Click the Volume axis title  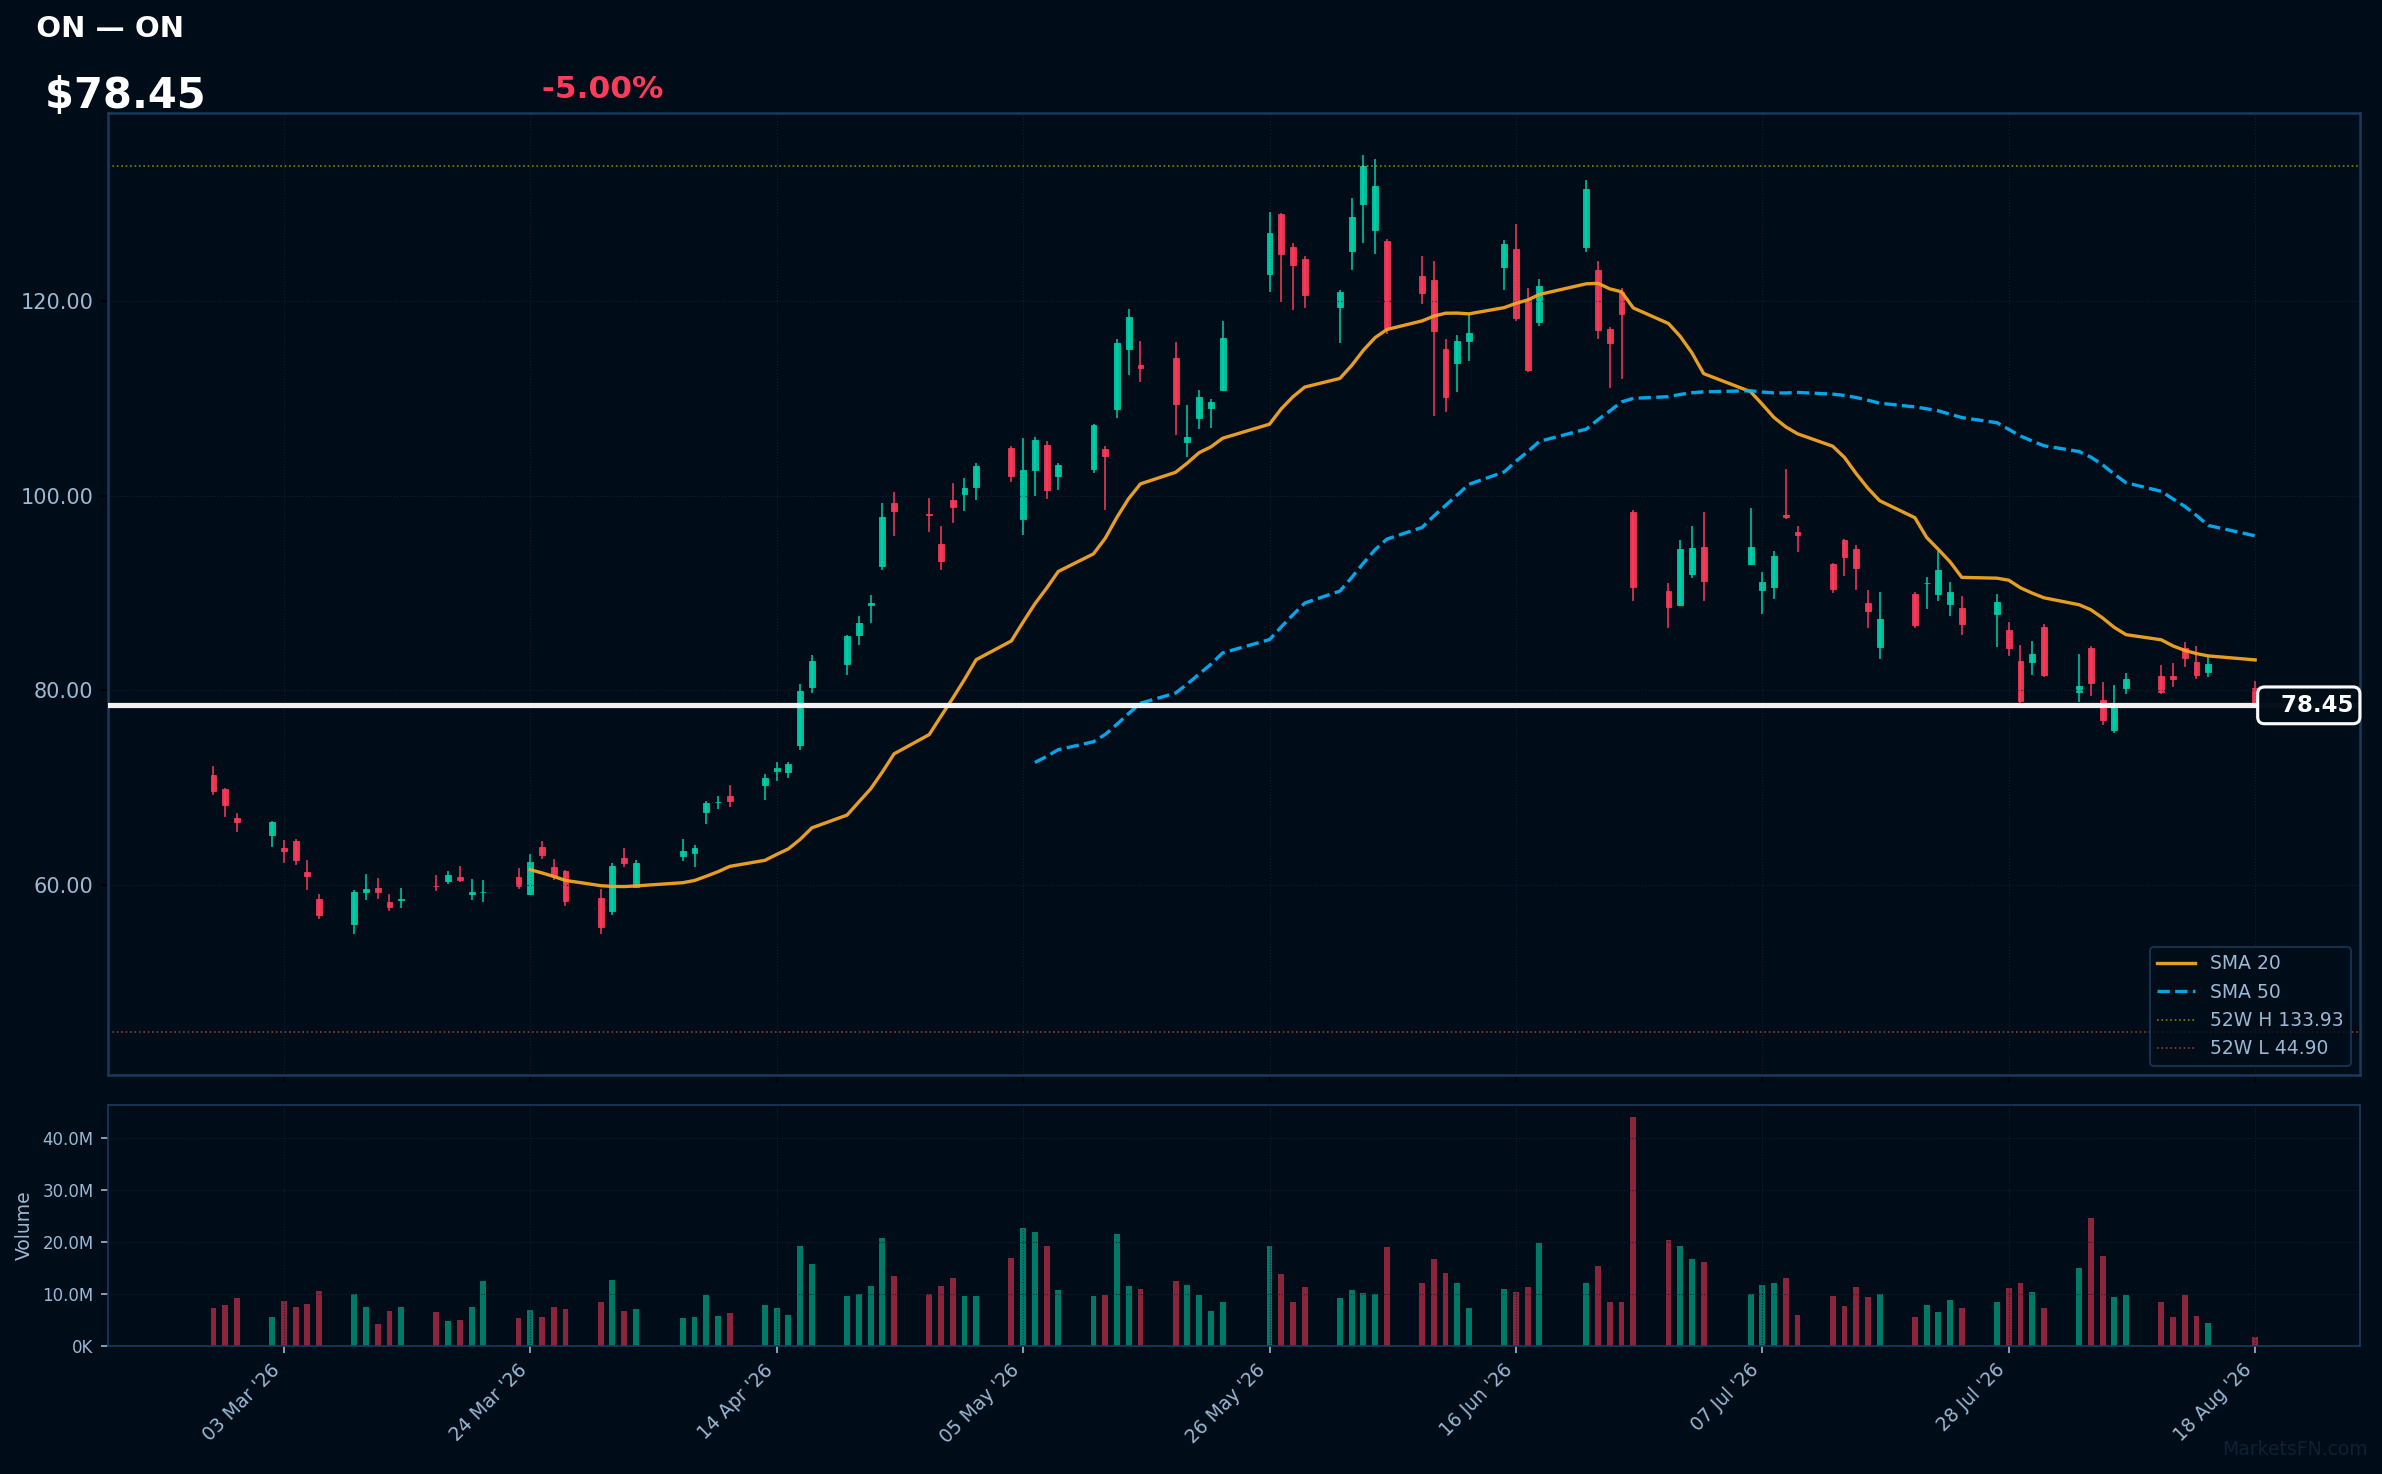(23, 1226)
